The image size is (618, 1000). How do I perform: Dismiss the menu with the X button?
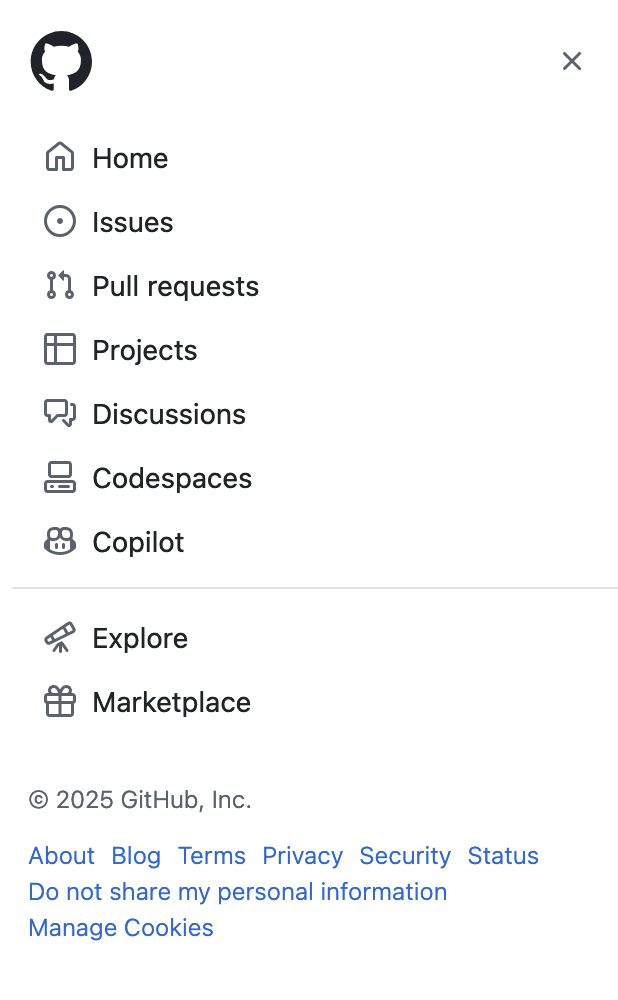[572, 61]
